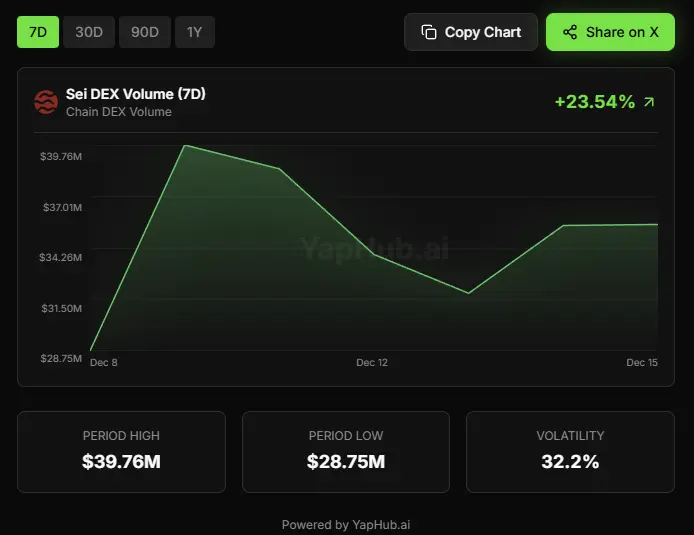Select the 7D time range tab
The height and width of the screenshot is (535, 694).
pos(38,32)
